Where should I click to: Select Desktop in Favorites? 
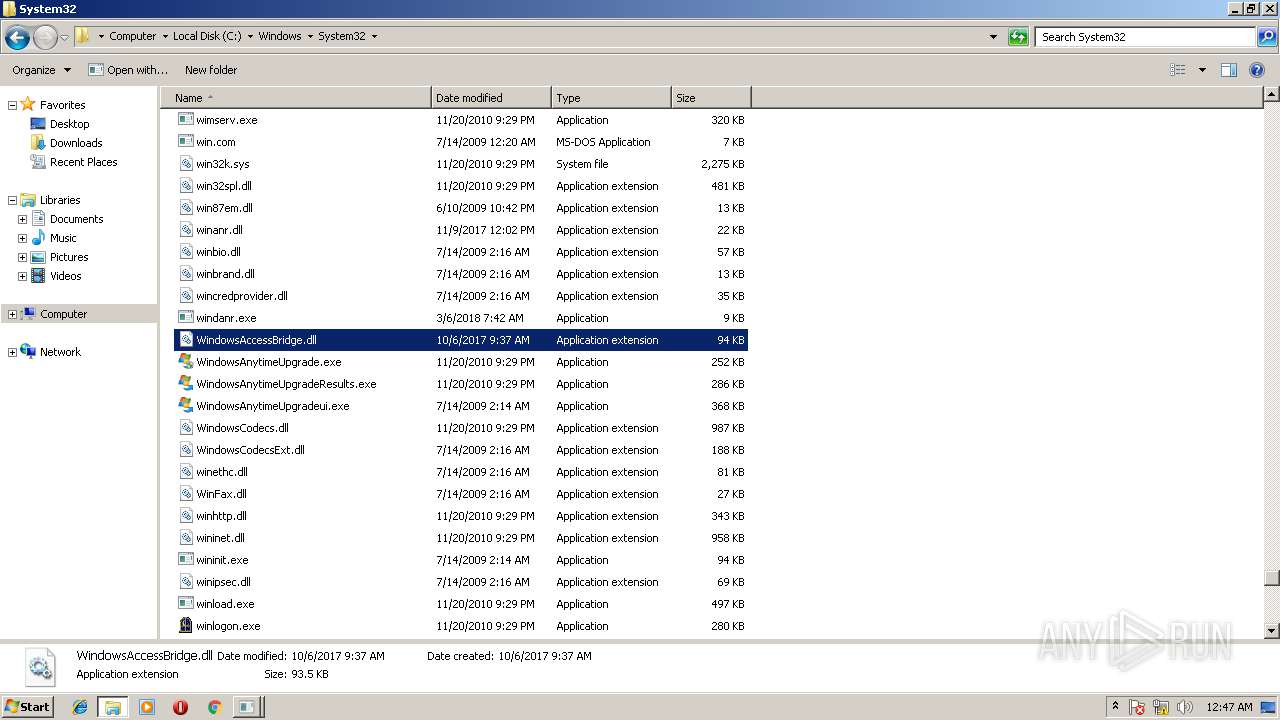(69, 124)
